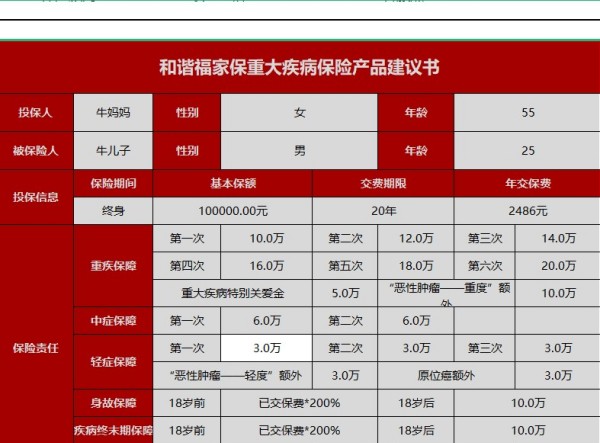This screenshot has height=443, width=600.
Task: Click the 20年 payment term cell
Action: 383,211
